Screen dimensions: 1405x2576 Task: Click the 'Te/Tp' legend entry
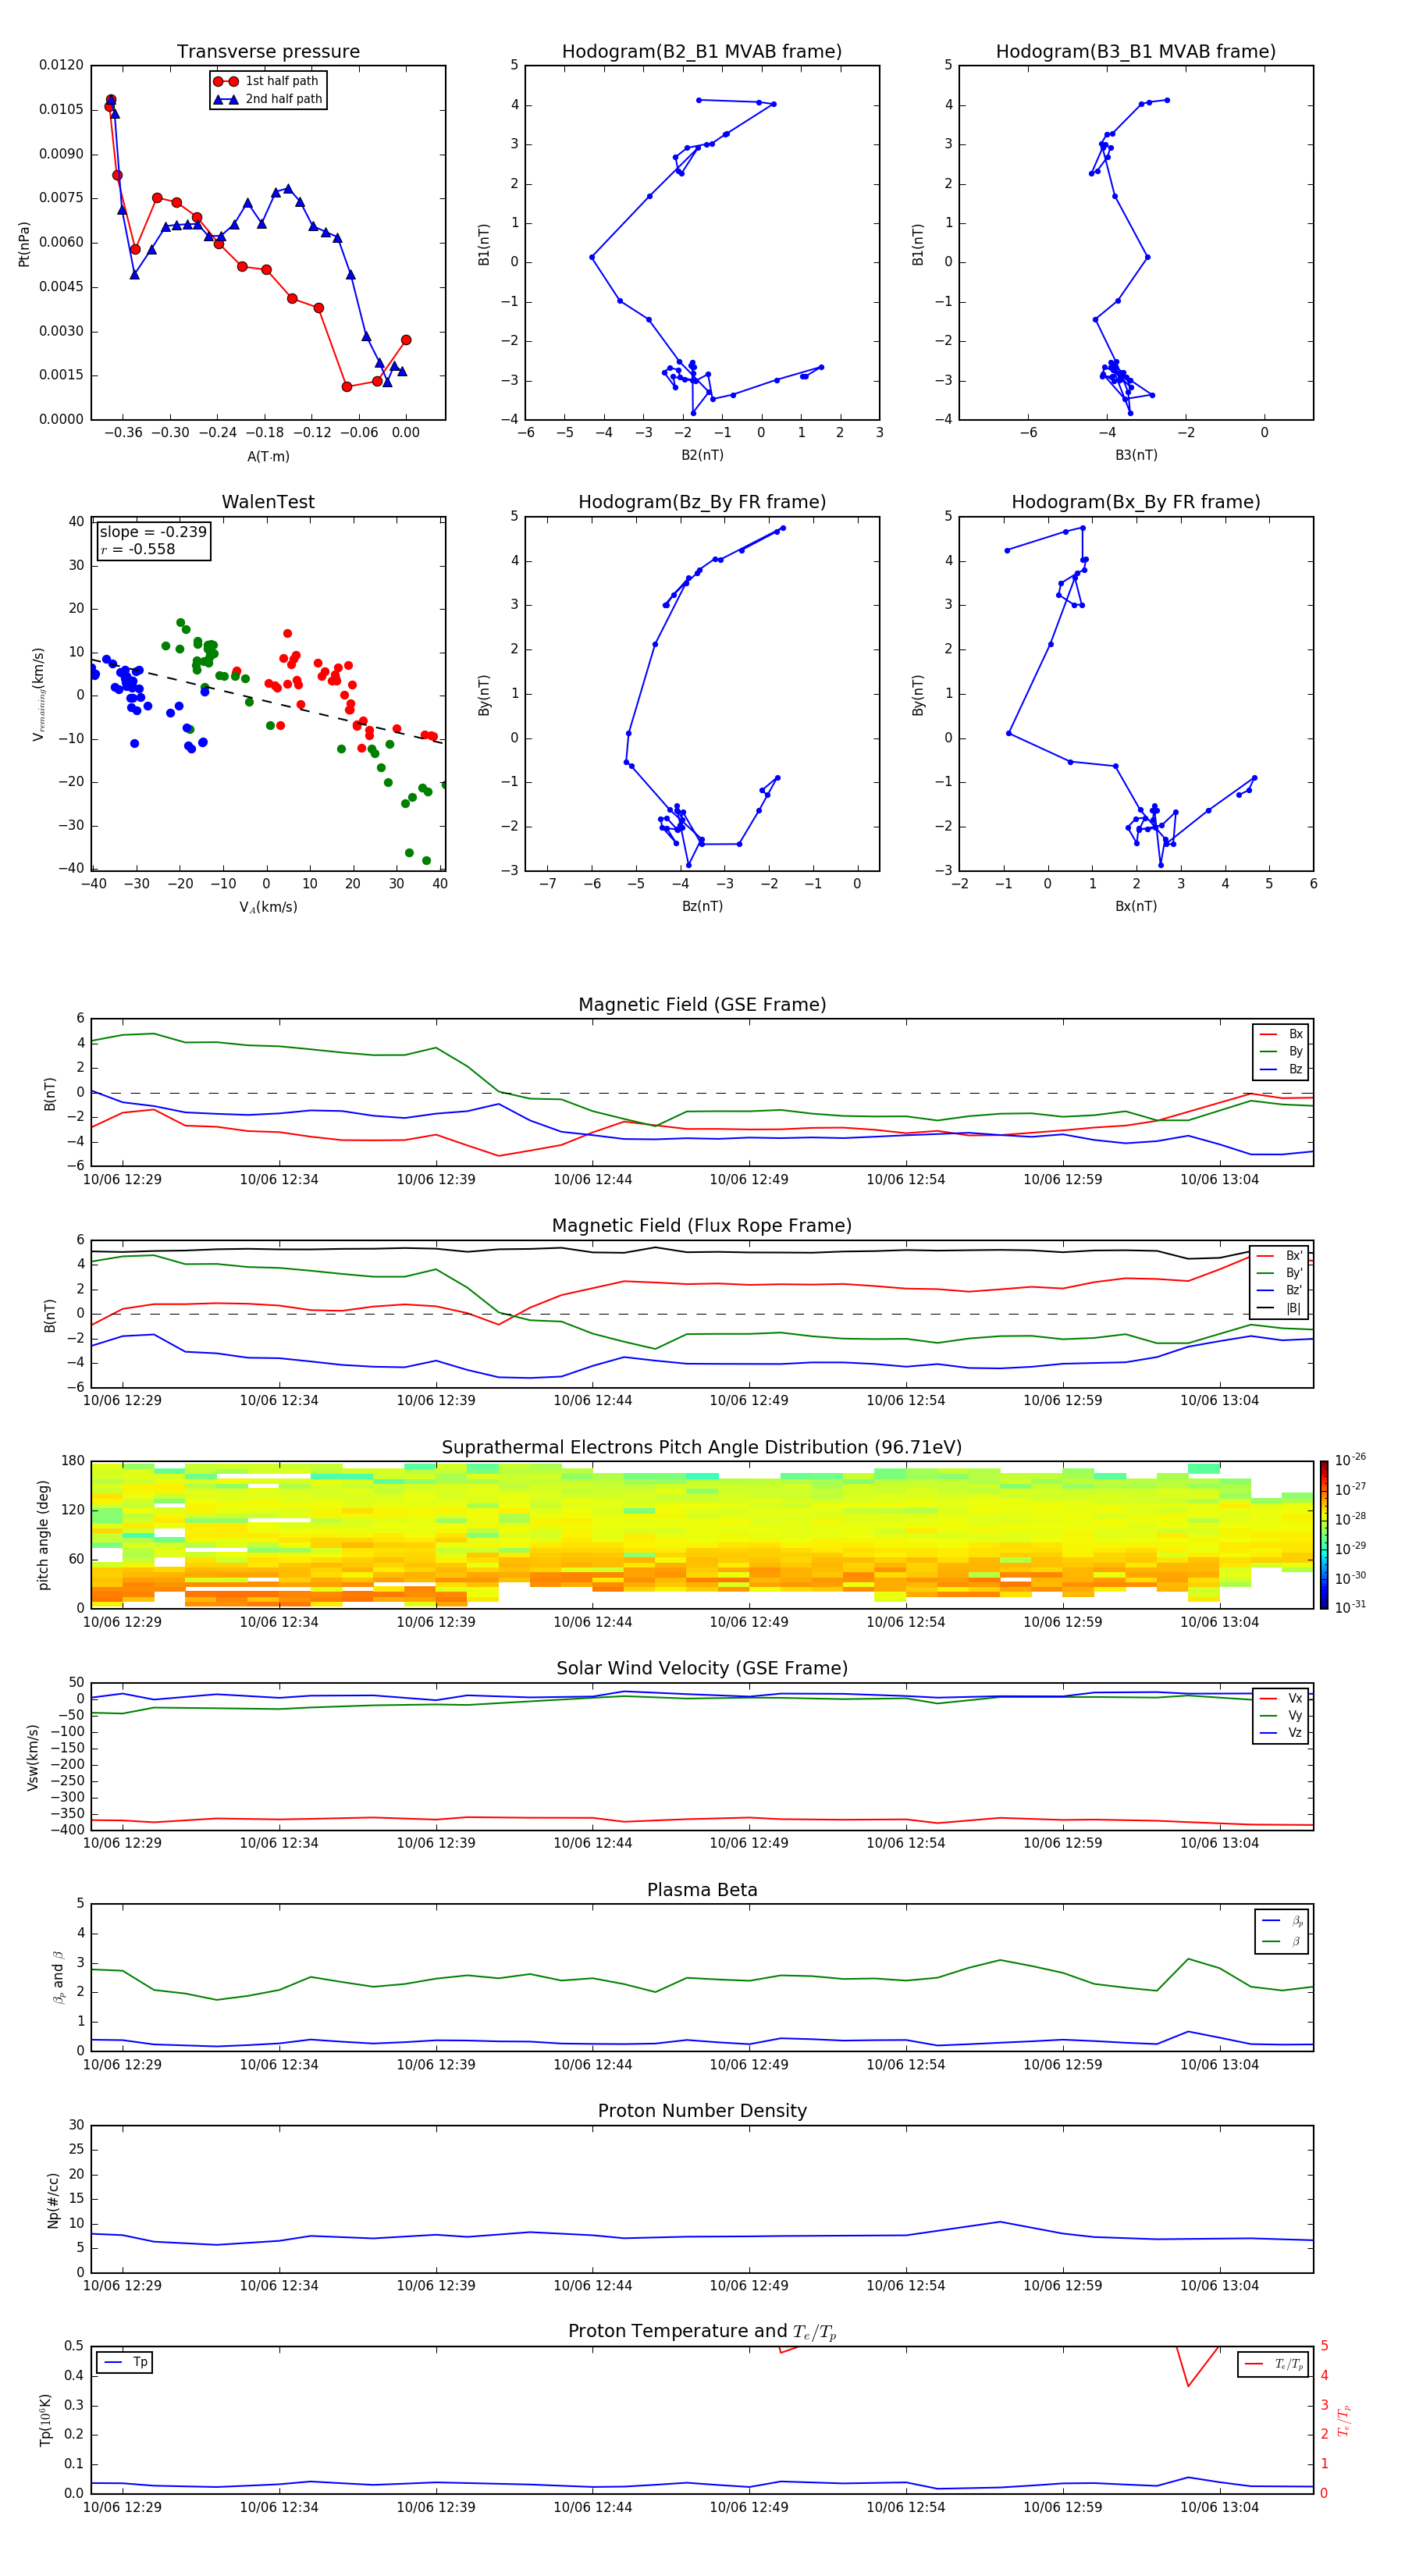click(x=1274, y=2364)
